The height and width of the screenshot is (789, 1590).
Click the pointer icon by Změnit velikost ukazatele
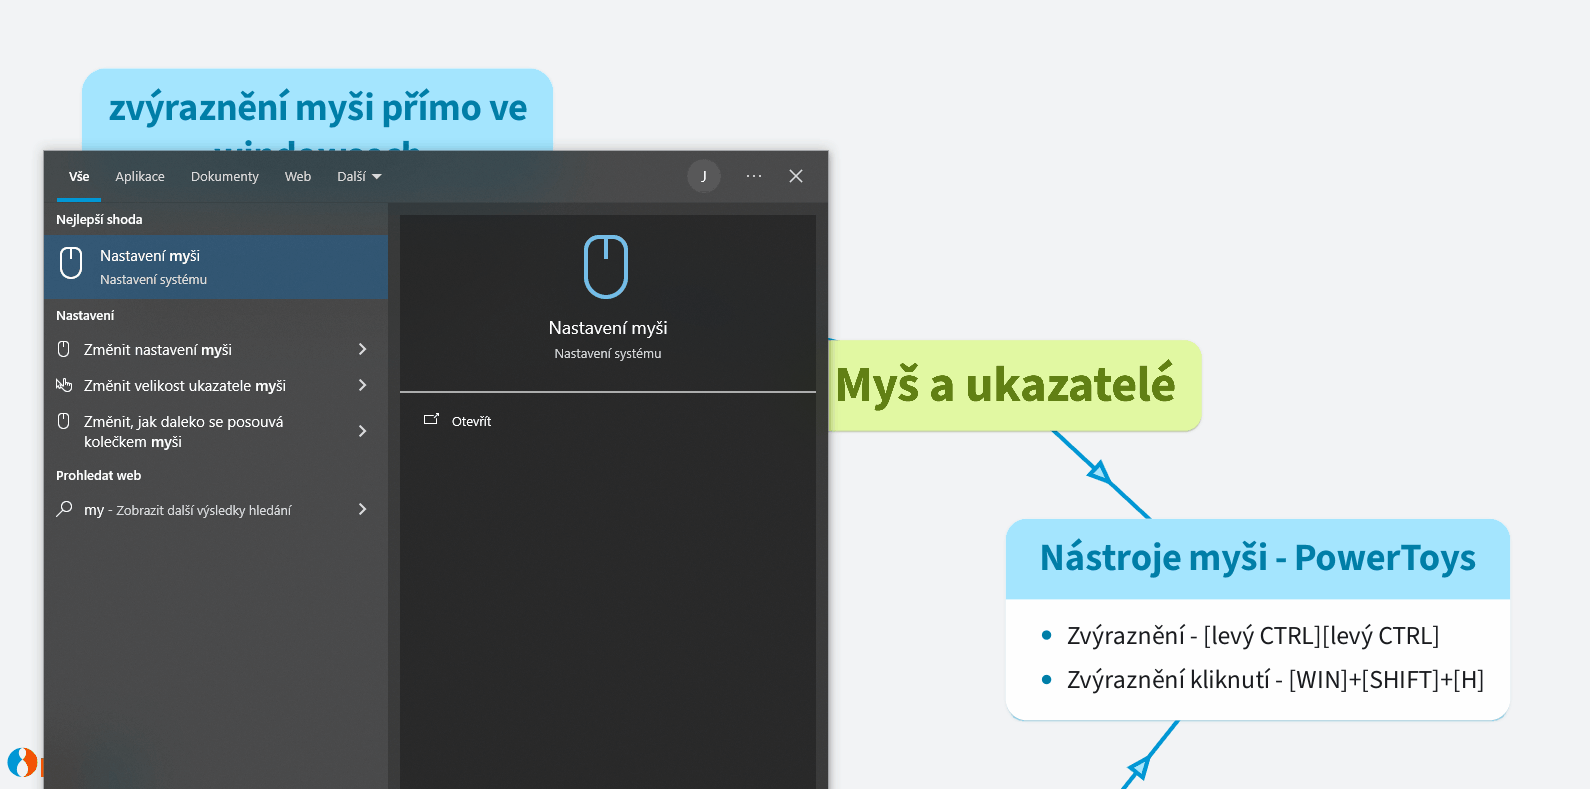coord(64,385)
